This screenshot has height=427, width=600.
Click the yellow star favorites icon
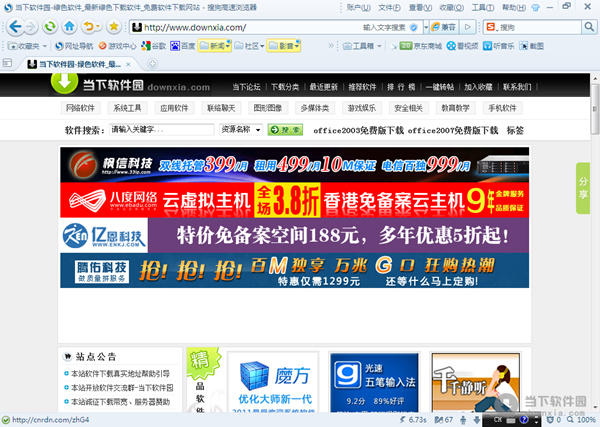tap(114, 27)
